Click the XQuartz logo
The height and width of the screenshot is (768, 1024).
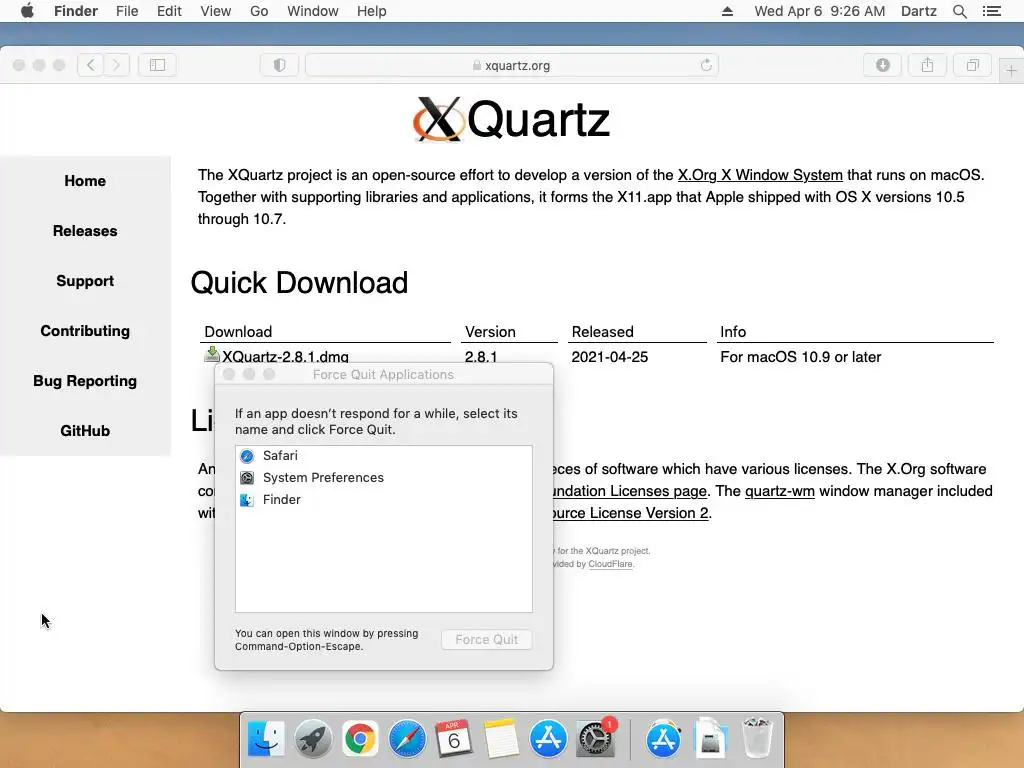tap(512, 119)
